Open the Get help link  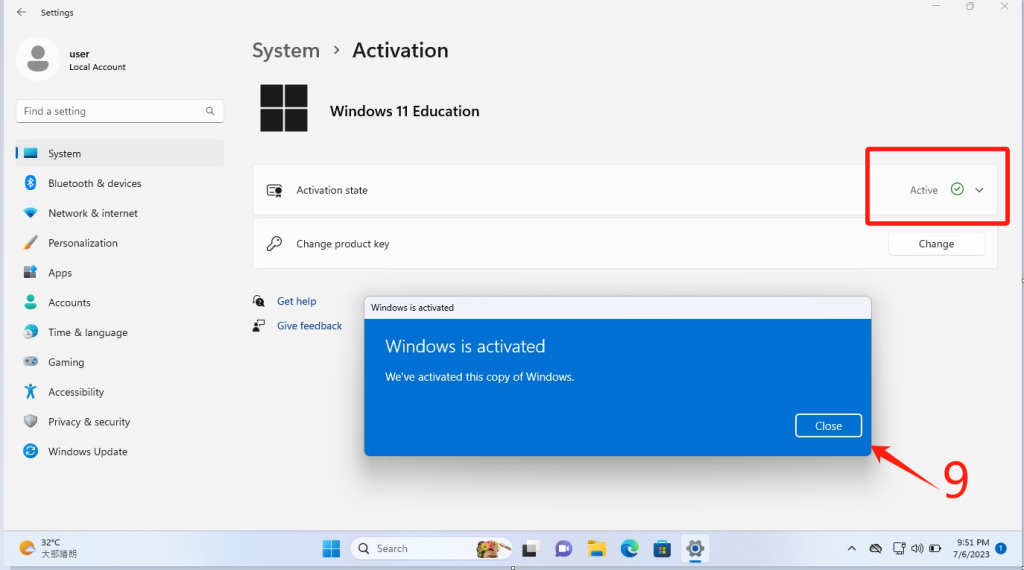(296, 301)
